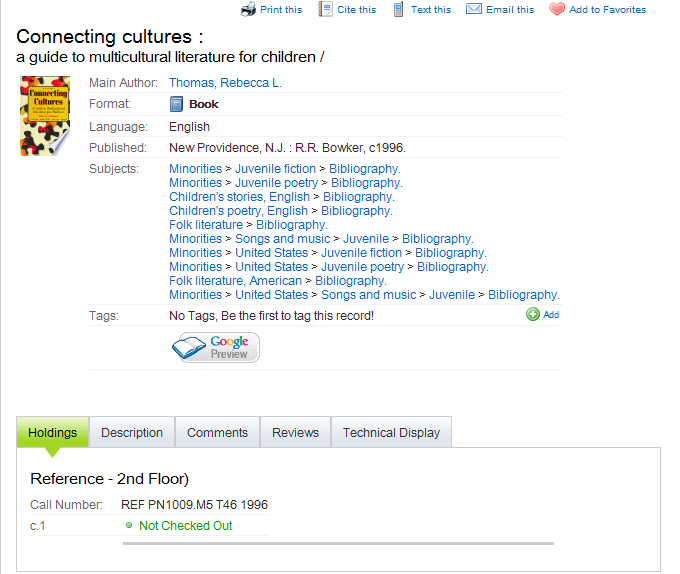
Task: Click Children's stories, English subject link
Action: pyautogui.click(x=239, y=197)
